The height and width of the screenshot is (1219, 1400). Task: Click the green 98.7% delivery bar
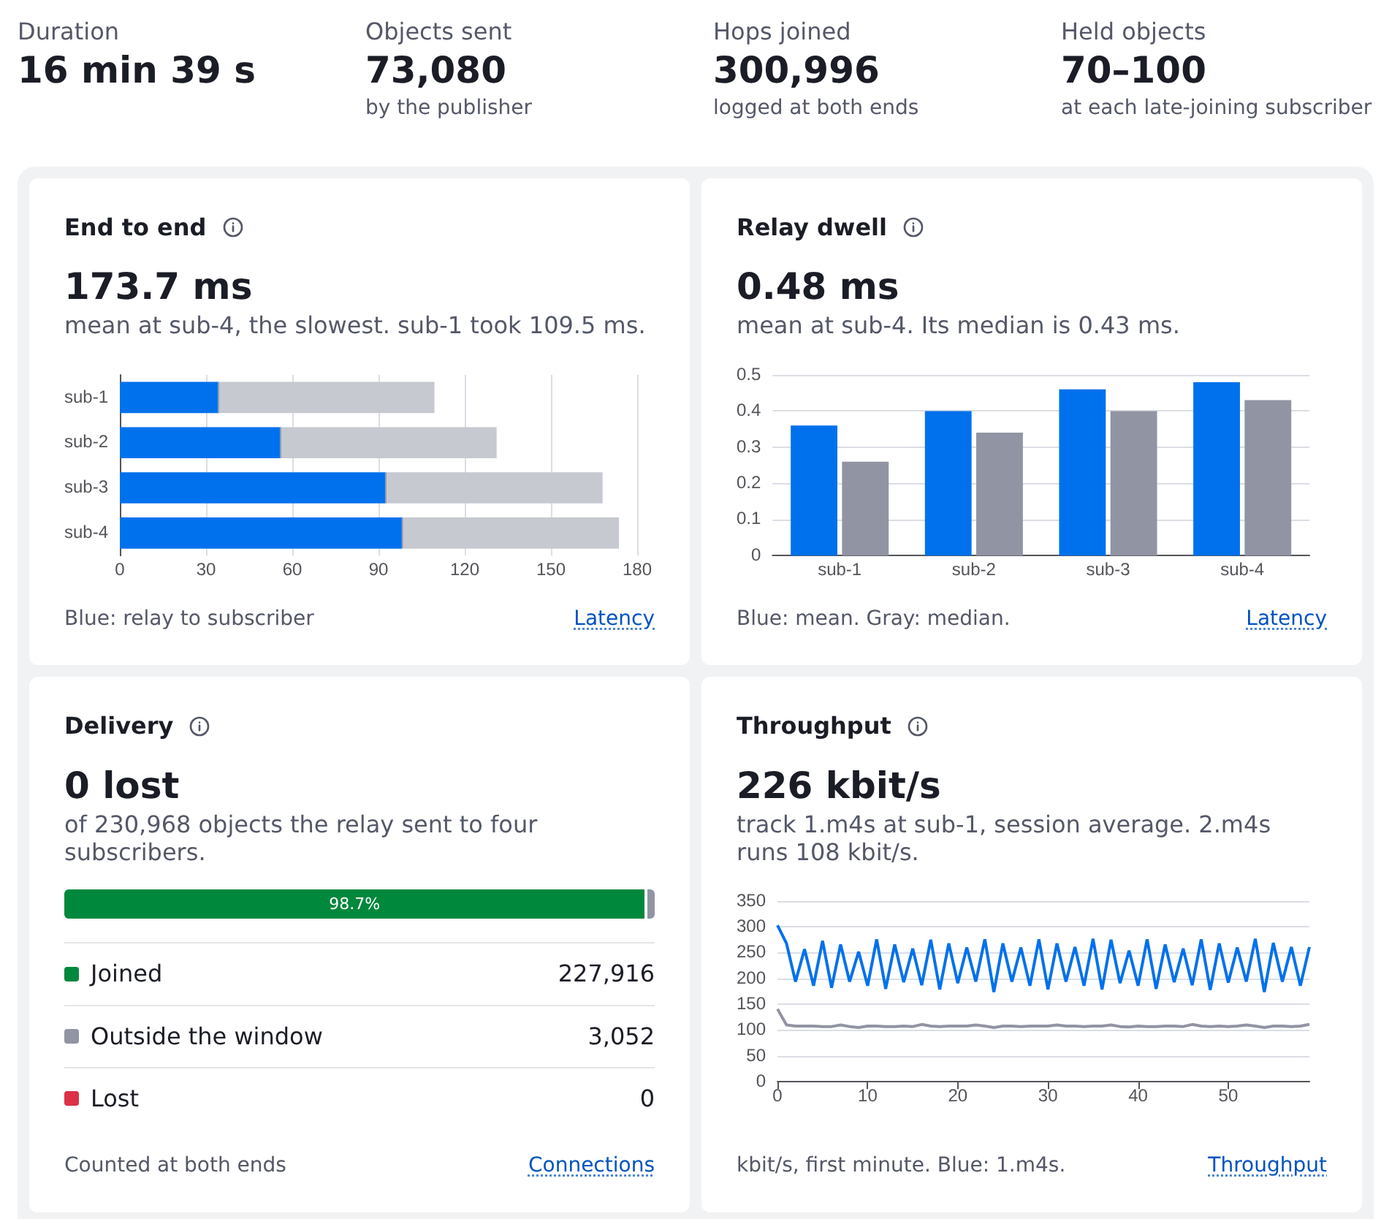[354, 904]
